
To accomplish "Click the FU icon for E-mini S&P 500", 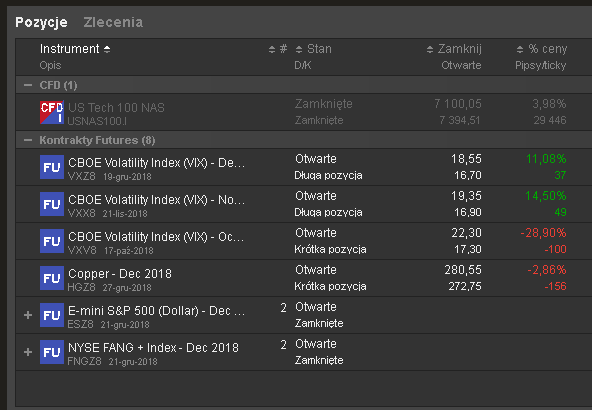I will tap(52, 315).
